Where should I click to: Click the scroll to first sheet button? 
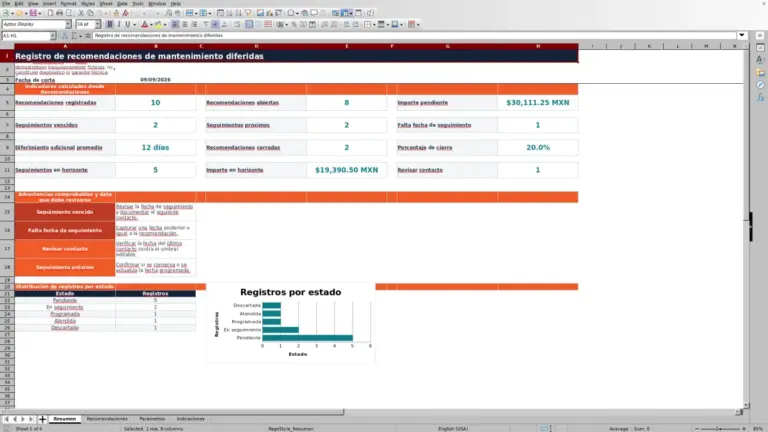(6, 419)
